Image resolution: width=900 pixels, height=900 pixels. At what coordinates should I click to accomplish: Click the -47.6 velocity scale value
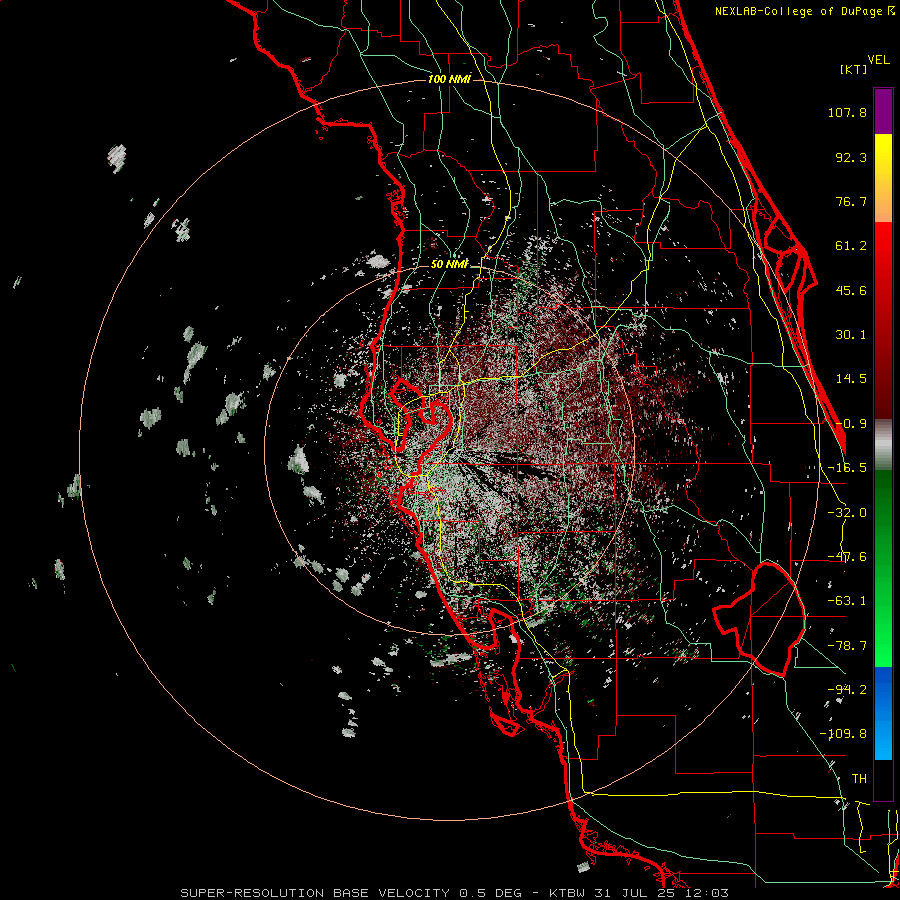click(x=847, y=557)
